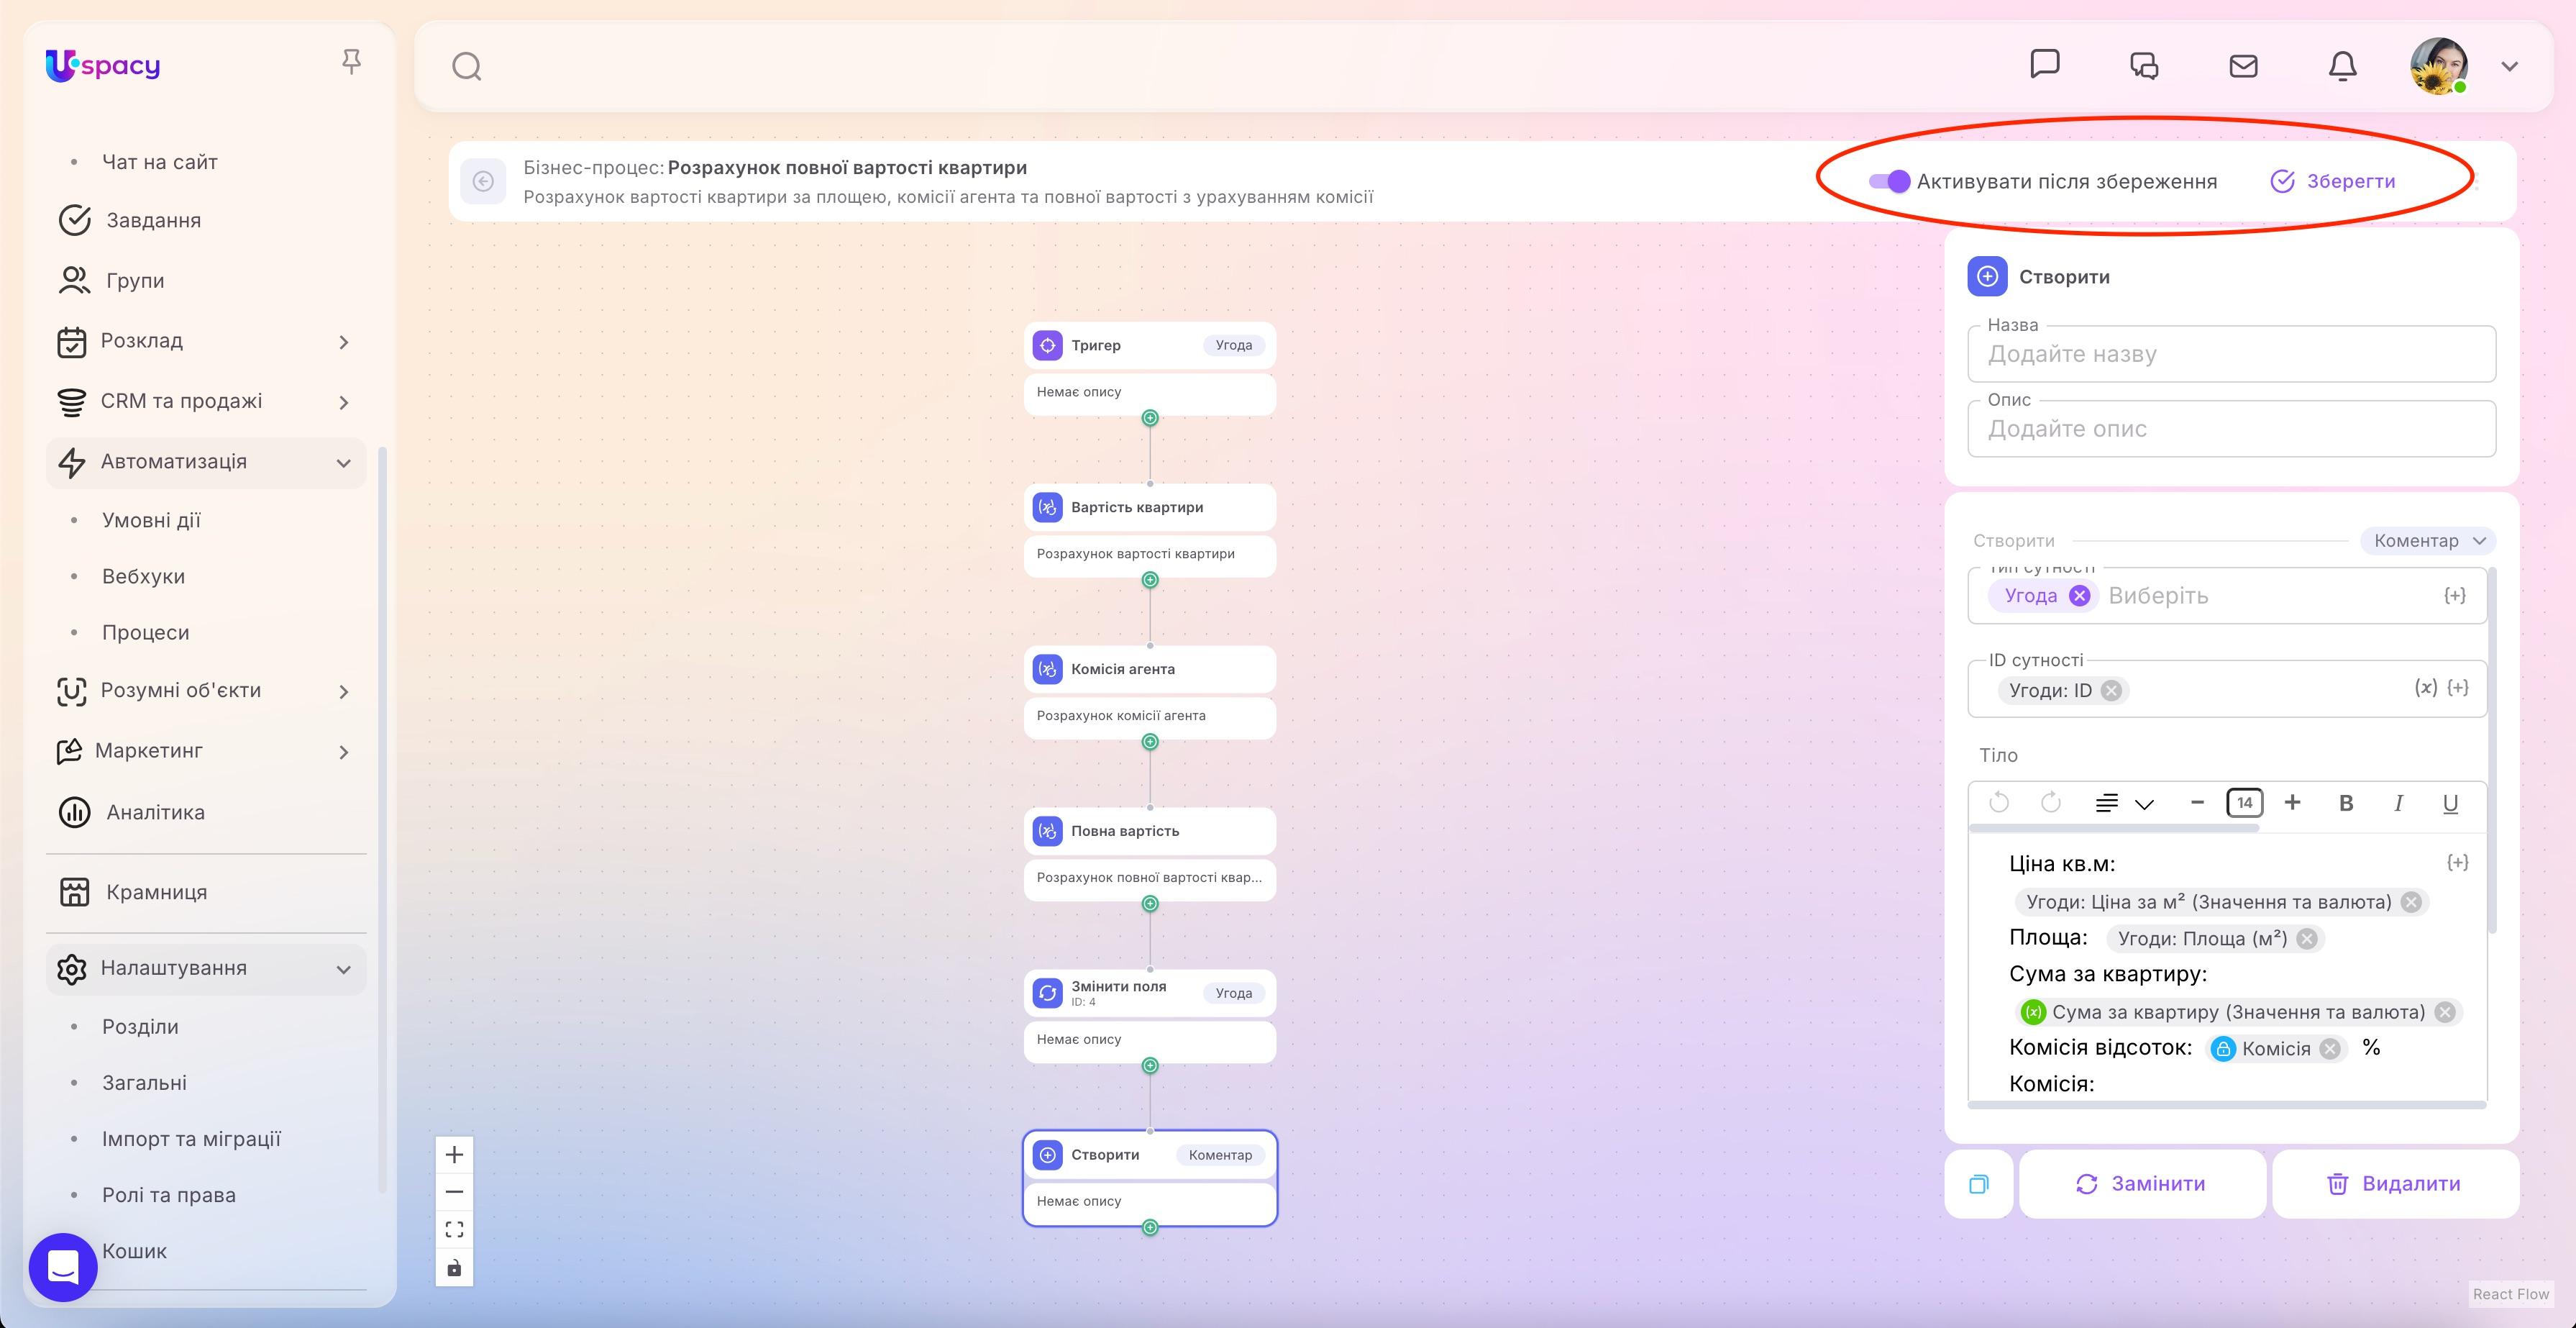Fit view with the canvas frame icon
Image resolution: width=2576 pixels, height=1328 pixels.
pos(454,1230)
